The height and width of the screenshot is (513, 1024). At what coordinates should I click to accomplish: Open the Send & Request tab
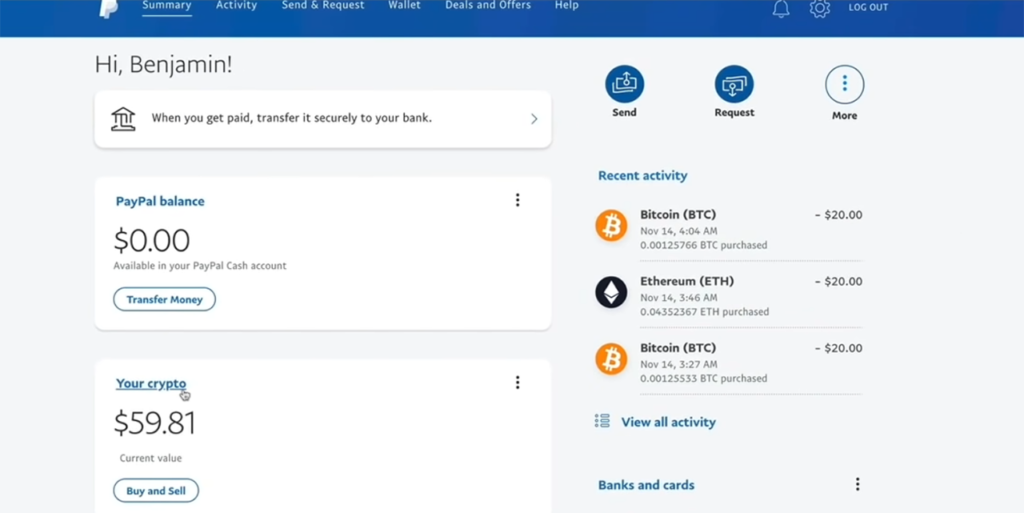pos(322,6)
